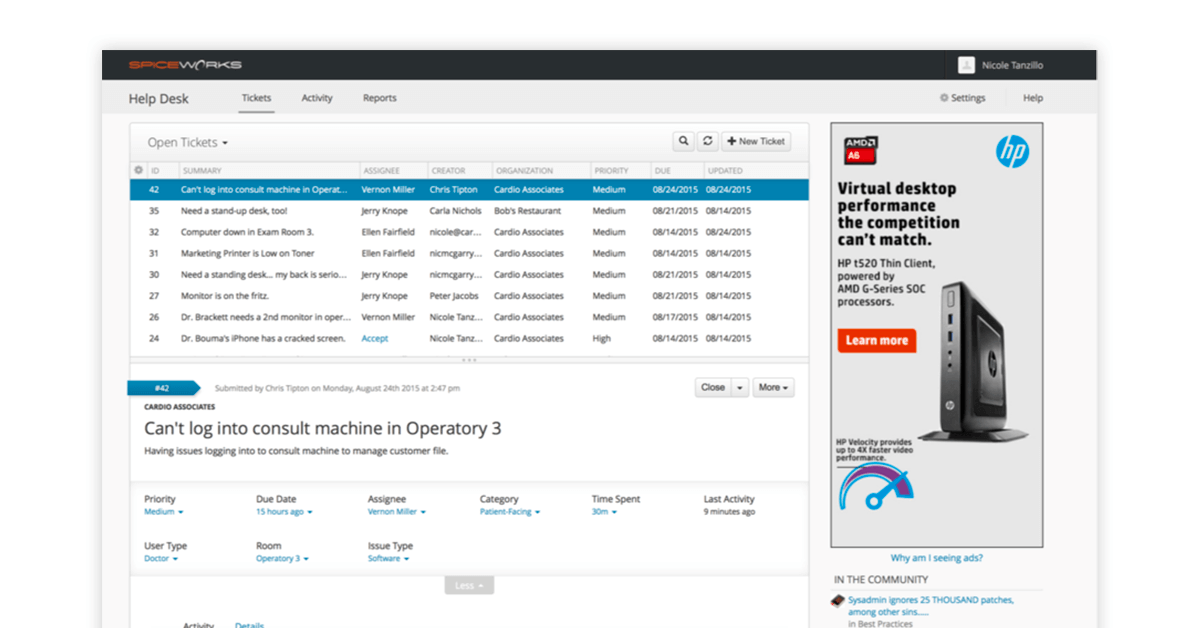Click the AMD A6 badge in ad
Screen dimensions: 1200x628
(x=860, y=149)
